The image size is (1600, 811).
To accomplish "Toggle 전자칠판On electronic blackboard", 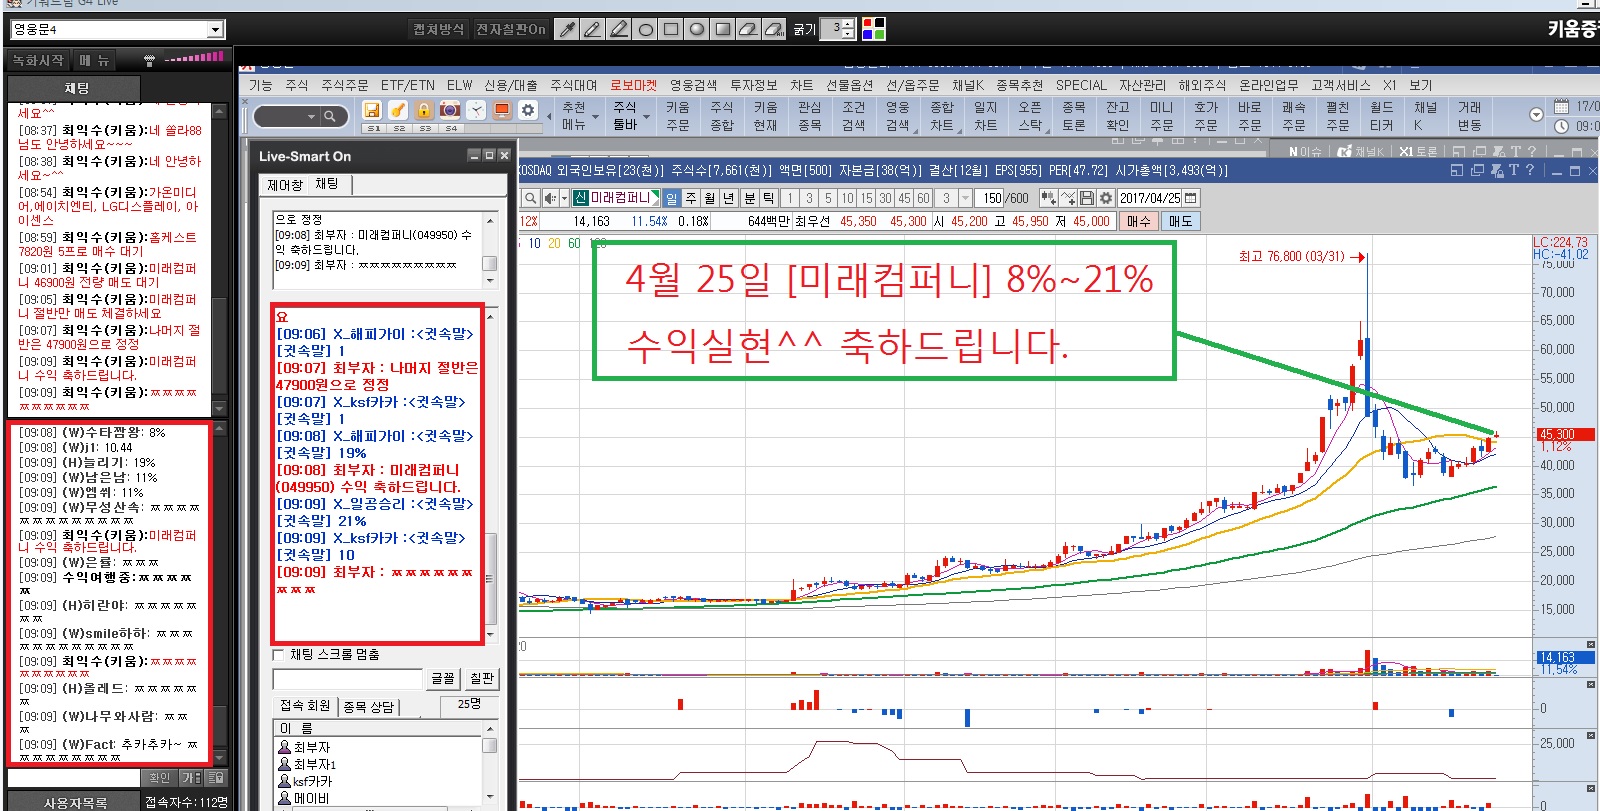I will coord(510,30).
